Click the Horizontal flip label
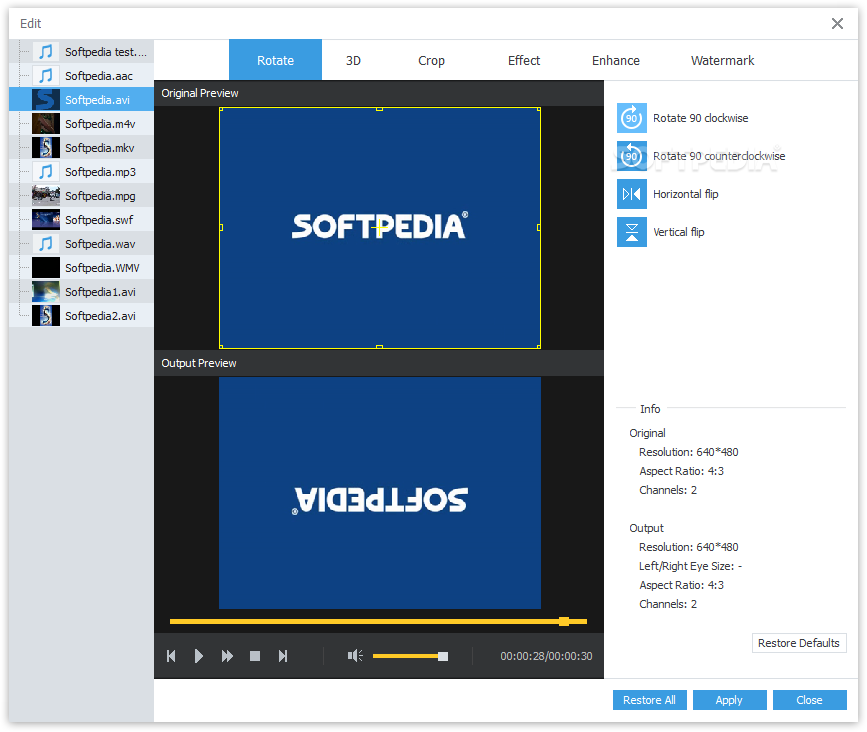Screen dimensions: 867x732 (x=686, y=194)
